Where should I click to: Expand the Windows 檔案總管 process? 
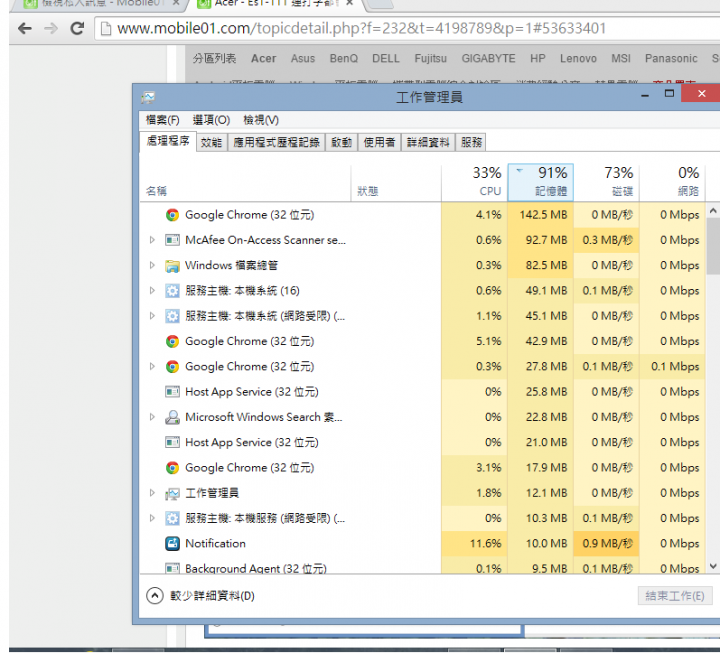pyautogui.click(x=152, y=265)
